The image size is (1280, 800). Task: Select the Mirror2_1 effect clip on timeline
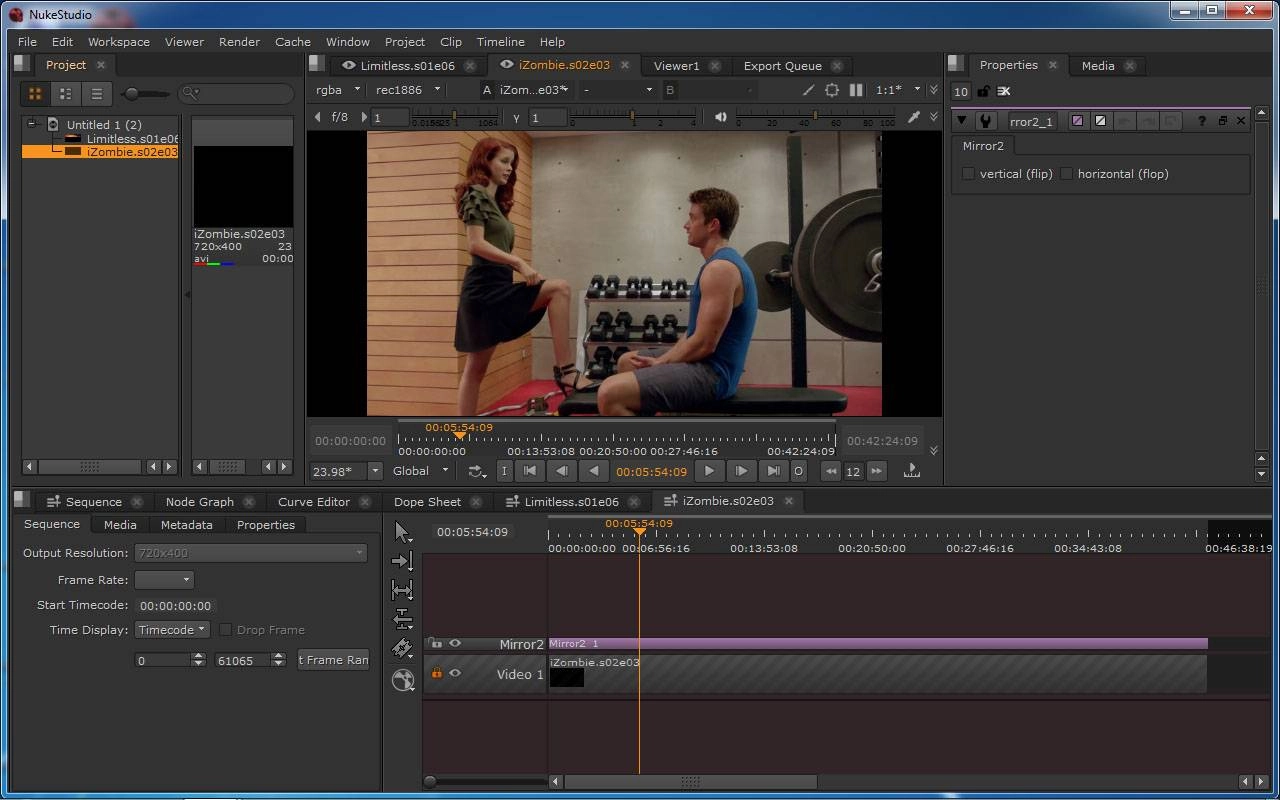(878, 644)
